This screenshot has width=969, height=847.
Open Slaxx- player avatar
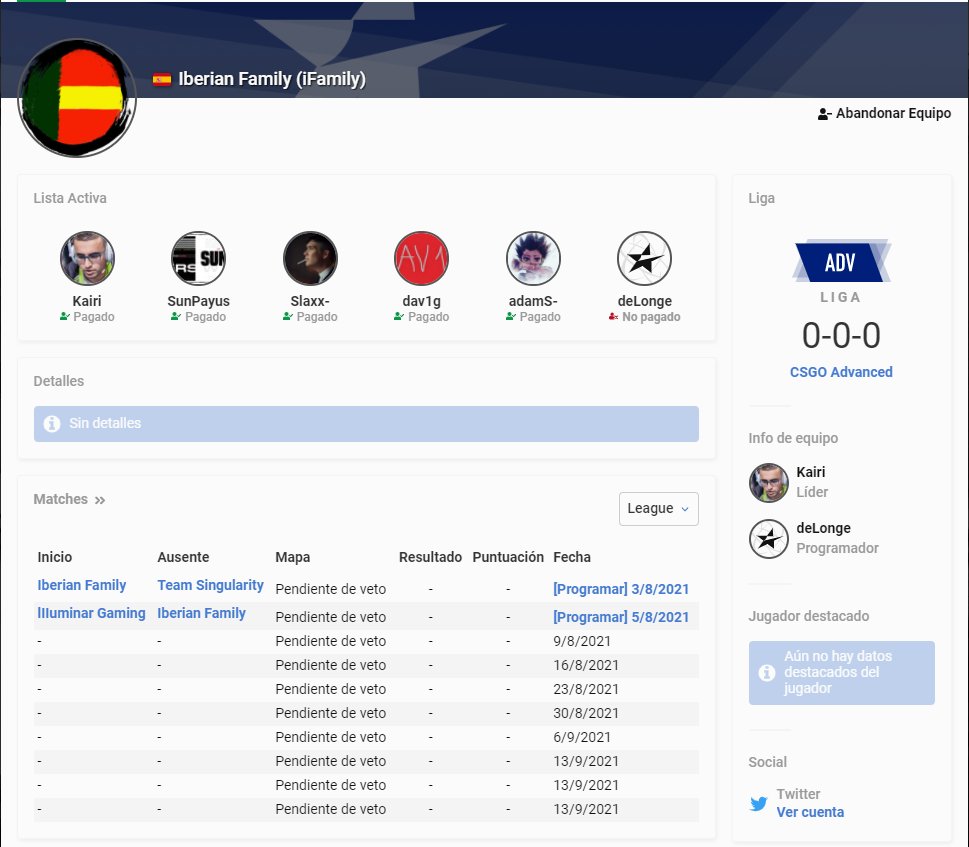(x=310, y=258)
